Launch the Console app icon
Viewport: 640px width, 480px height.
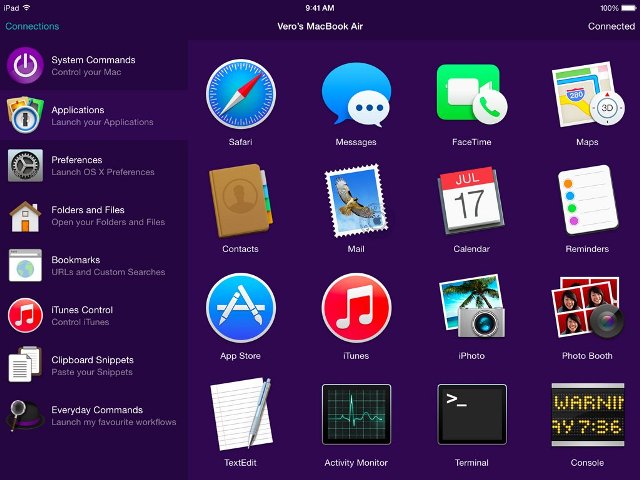(588, 414)
